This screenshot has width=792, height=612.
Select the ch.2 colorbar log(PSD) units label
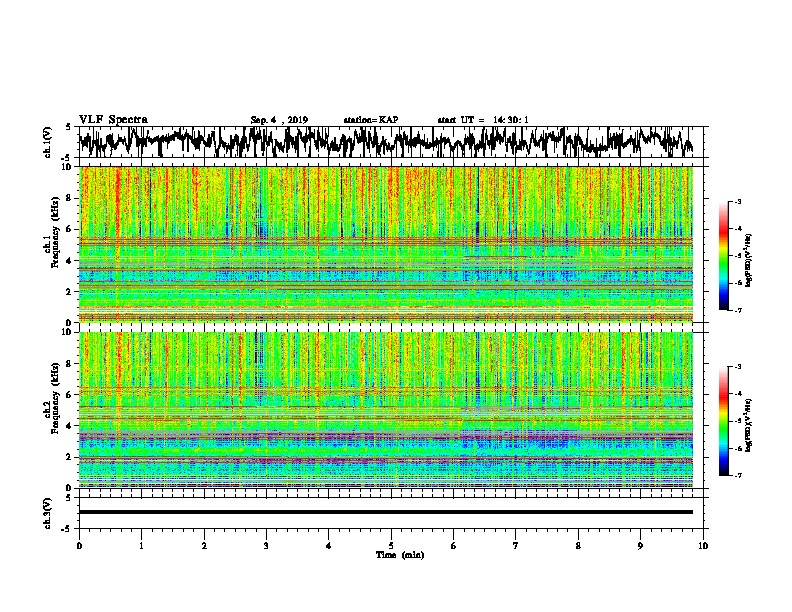tap(749, 425)
